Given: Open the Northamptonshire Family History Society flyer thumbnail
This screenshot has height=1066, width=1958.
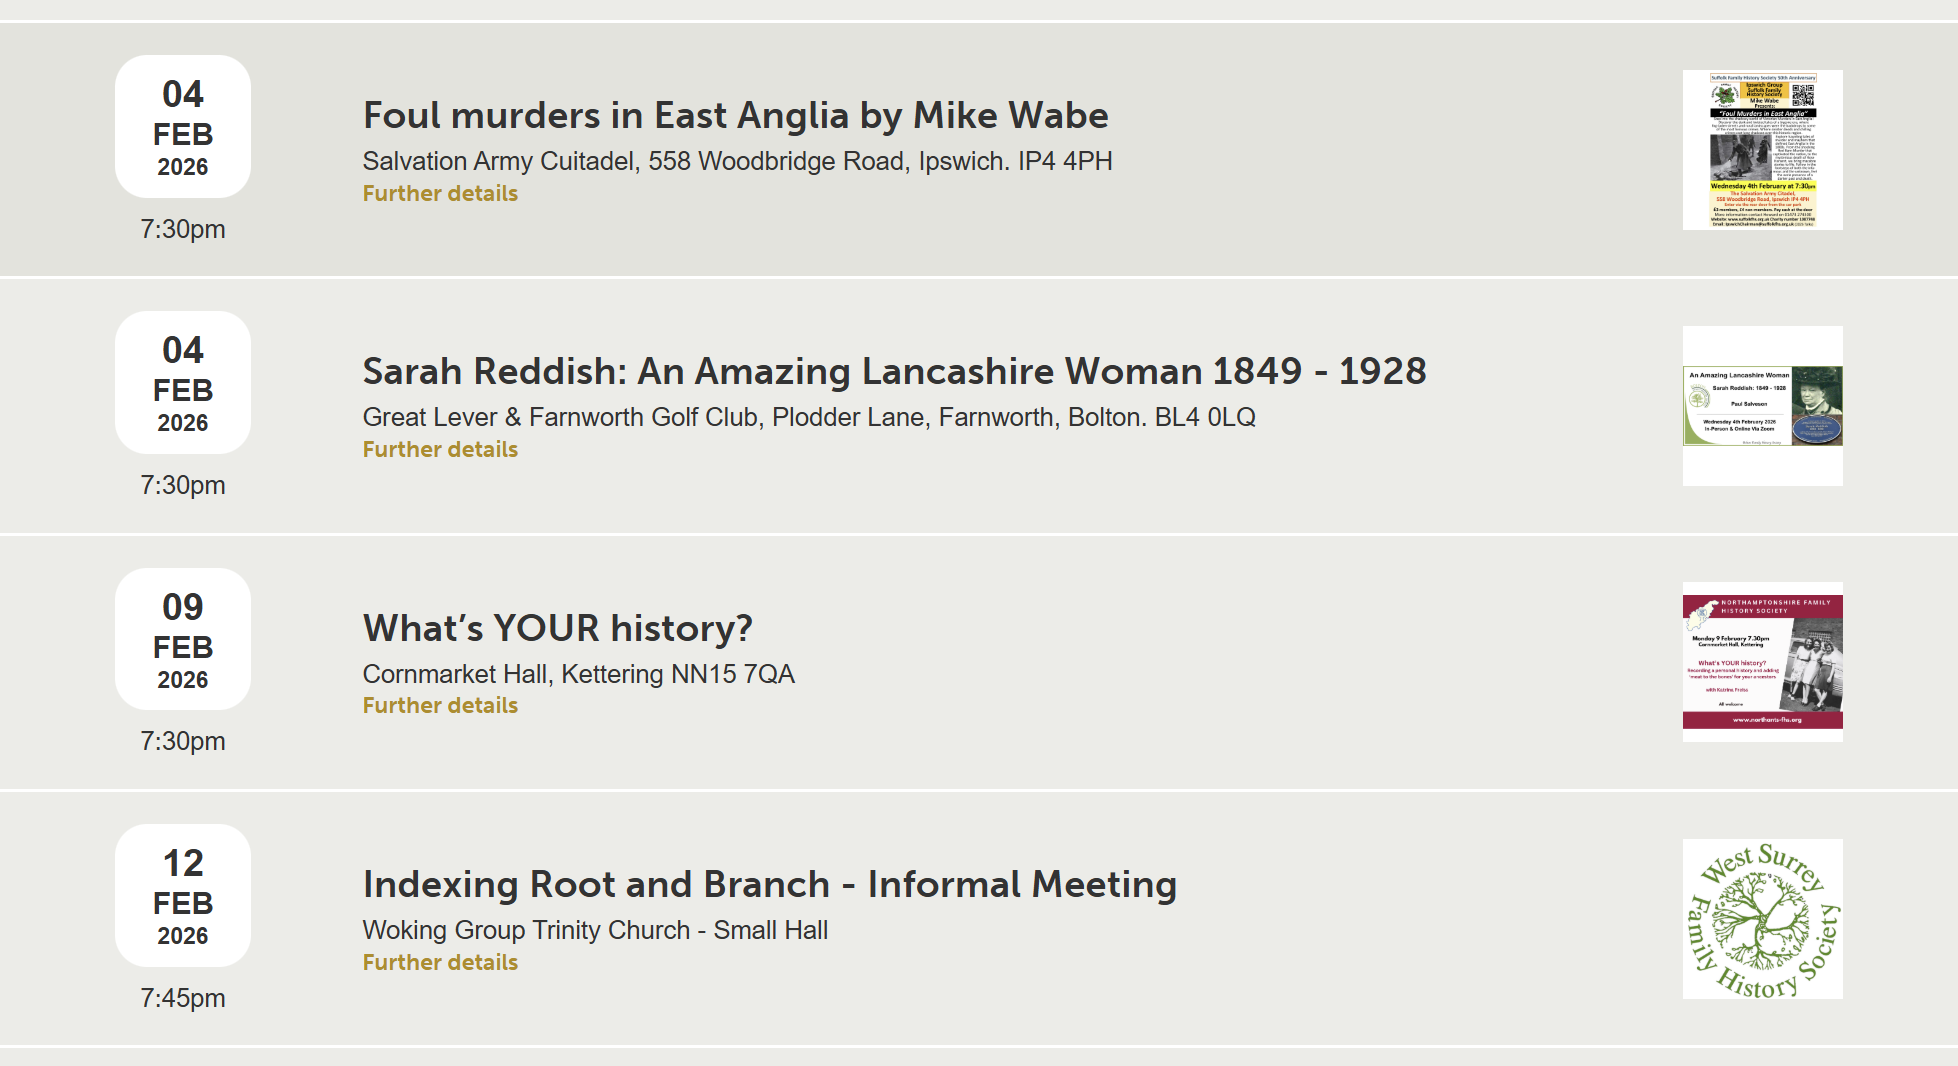Looking at the screenshot, I should 1762,662.
